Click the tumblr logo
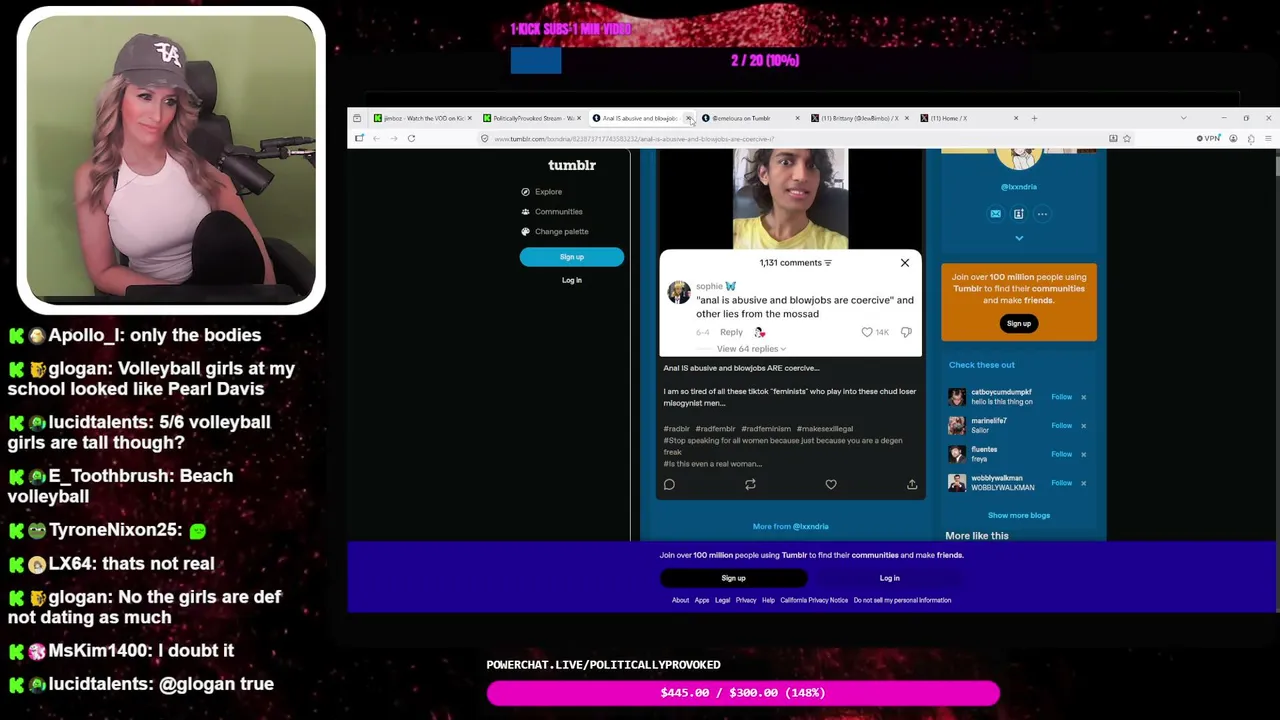The height and width of the screenshot is (720, 1280). click(x=572, y=165)
